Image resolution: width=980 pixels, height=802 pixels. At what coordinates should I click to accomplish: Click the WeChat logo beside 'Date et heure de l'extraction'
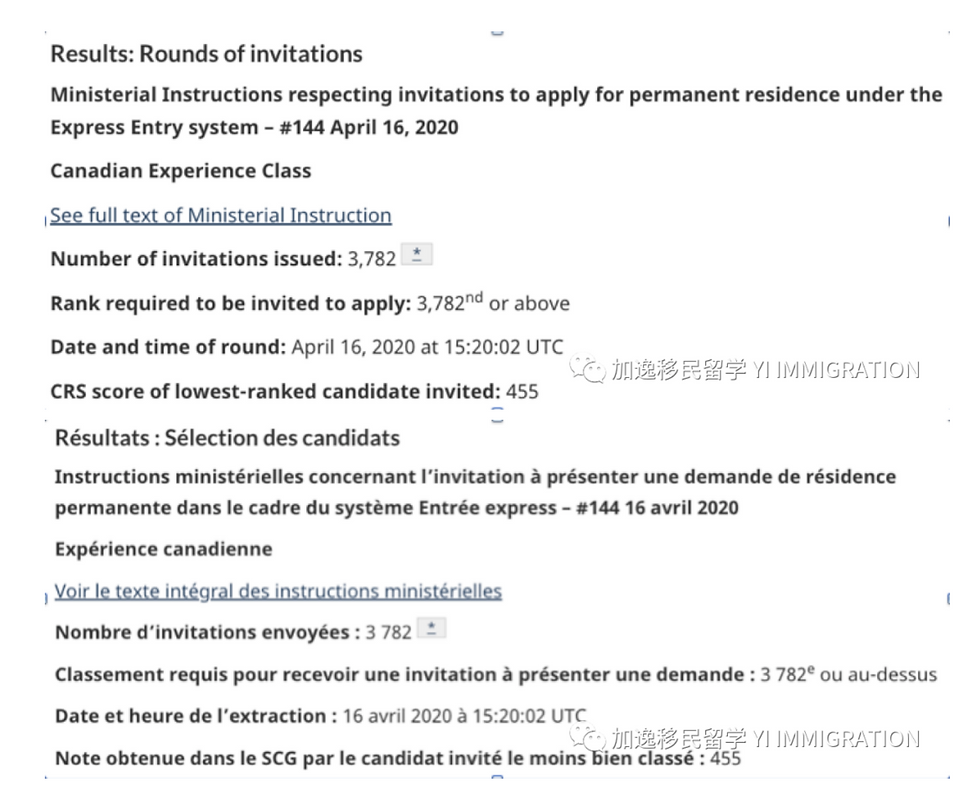click(588, 739)
